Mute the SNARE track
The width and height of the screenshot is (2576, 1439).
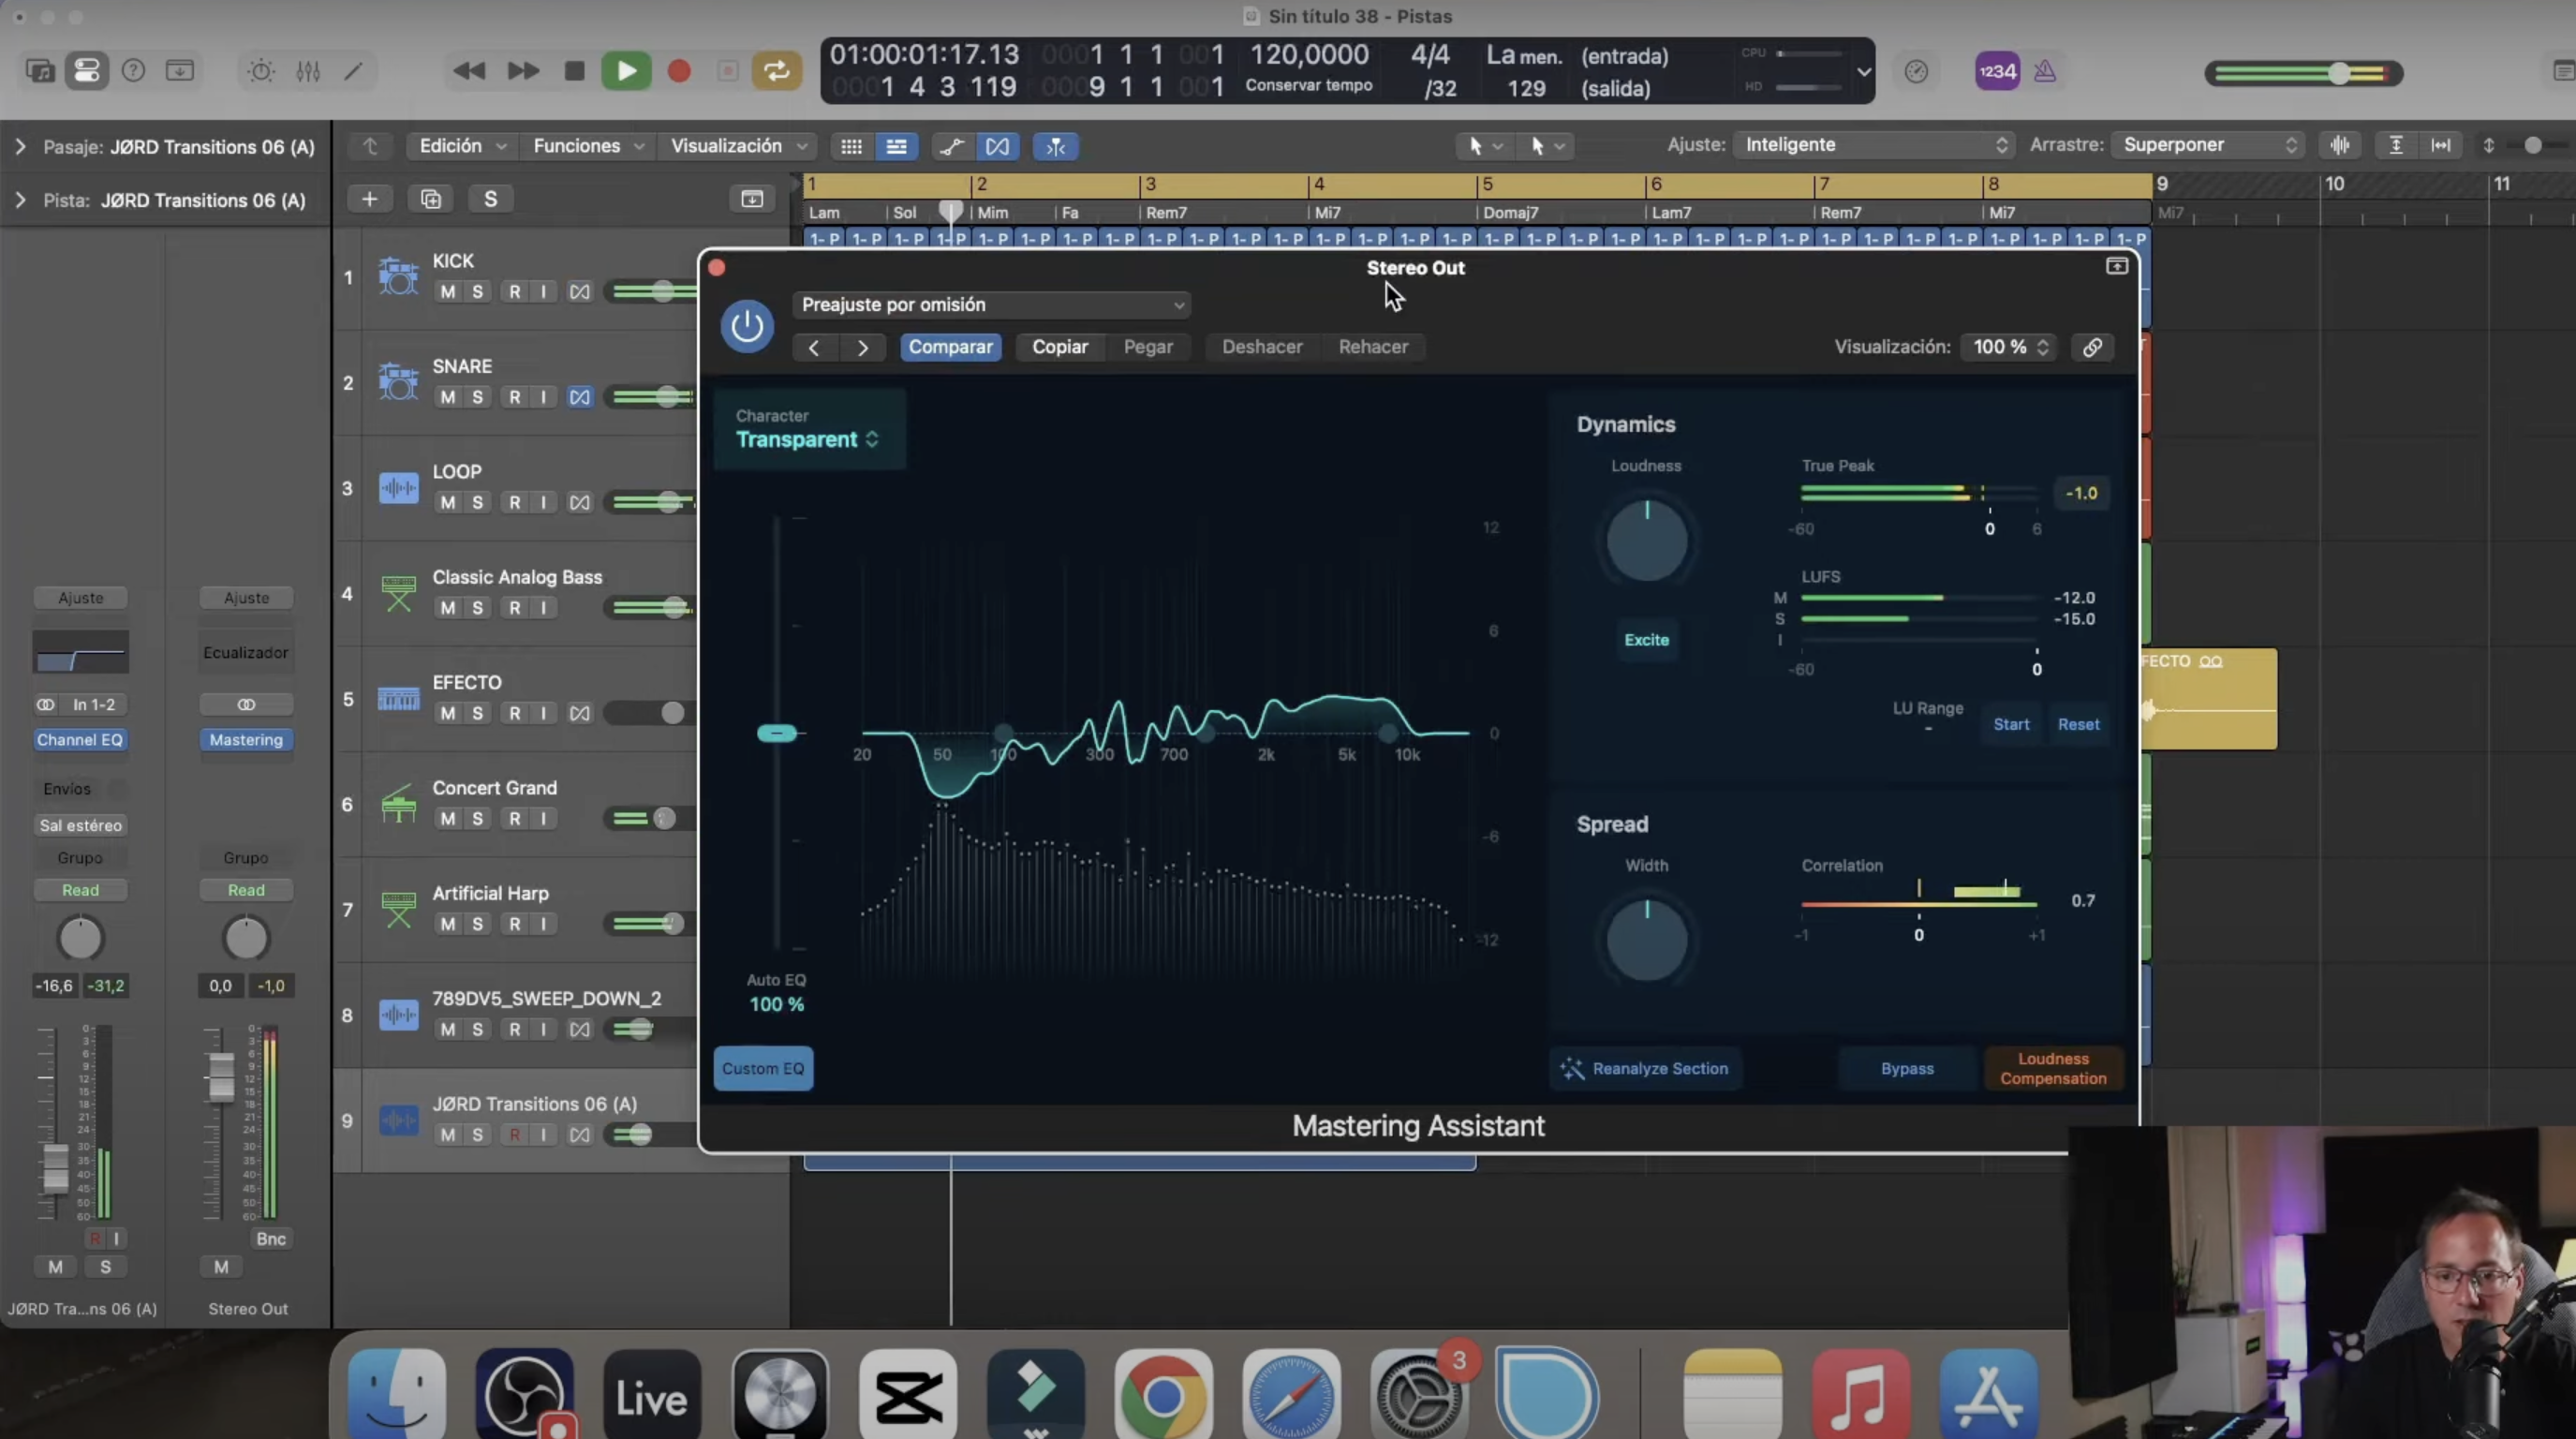(447, 397)
